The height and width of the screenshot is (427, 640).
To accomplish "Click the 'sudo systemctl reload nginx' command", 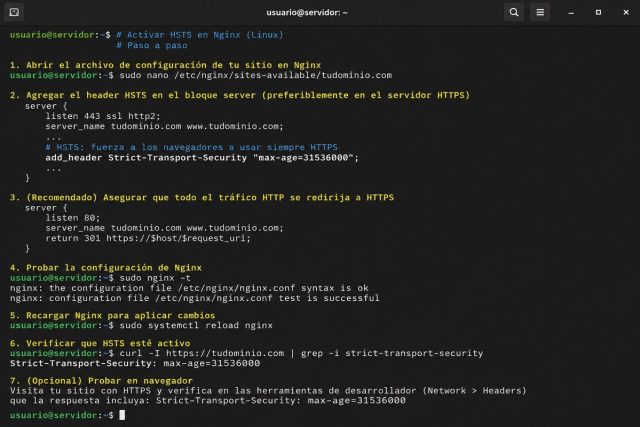I will [196, 325].
